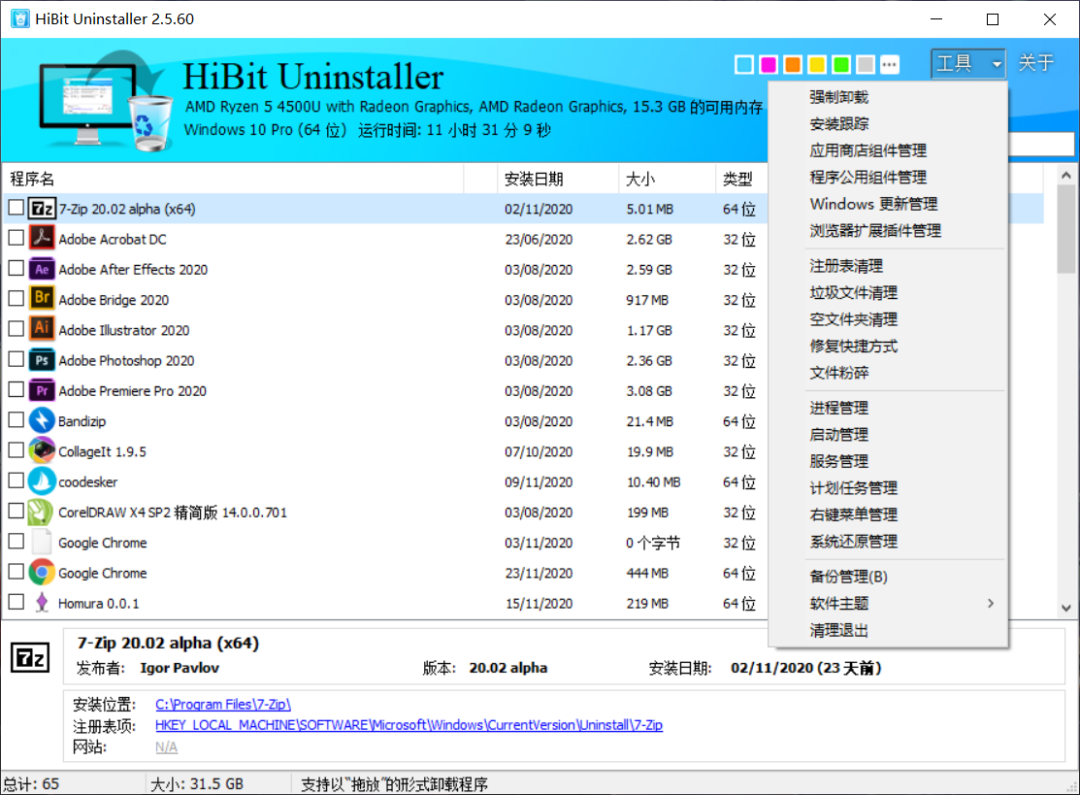The height and width of the screenshot is (795, 1080).
Task: Click the 7-Zip application icon
Action: [42, 208]
